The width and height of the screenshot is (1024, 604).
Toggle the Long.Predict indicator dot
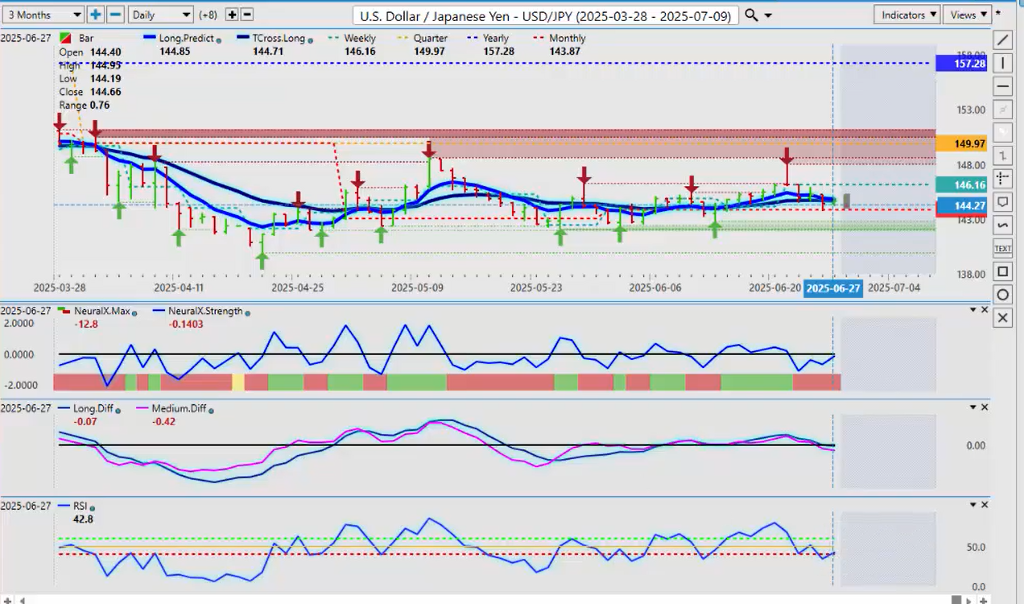221,39
